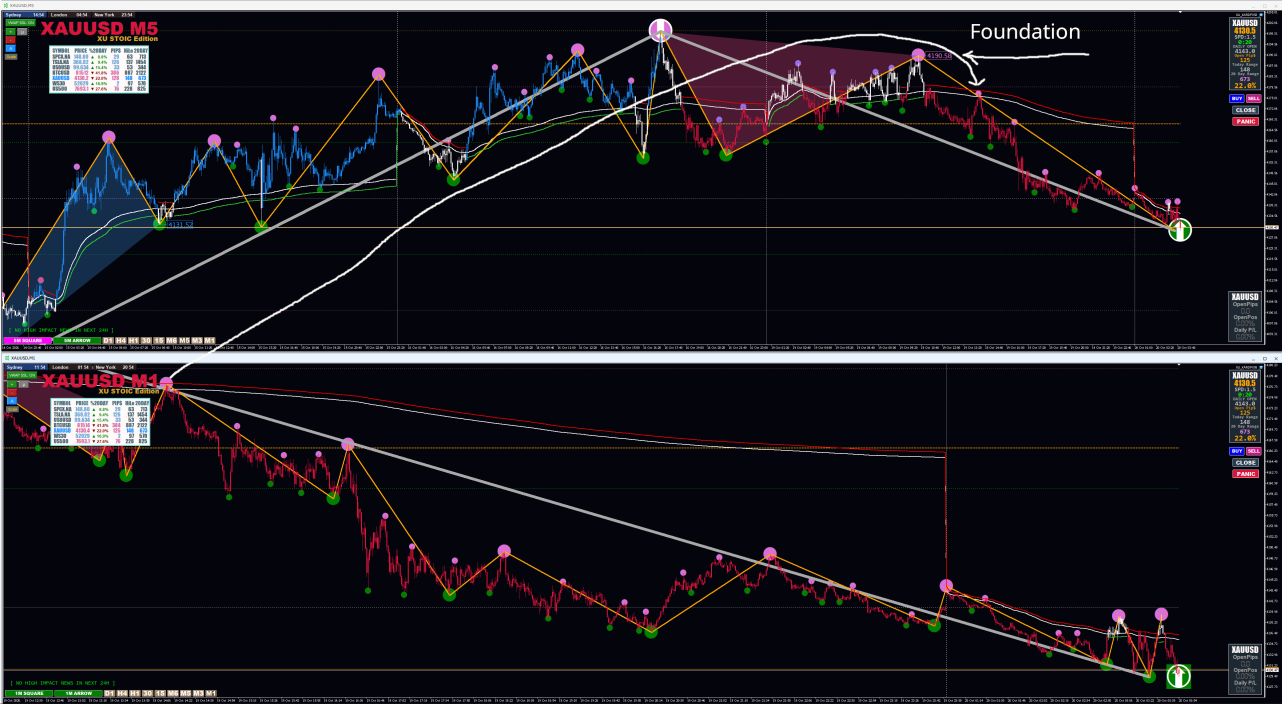The image size is (1282, 704).
Task: Click the 4131.52 price label on M5 chart
Action: [181, 224]
